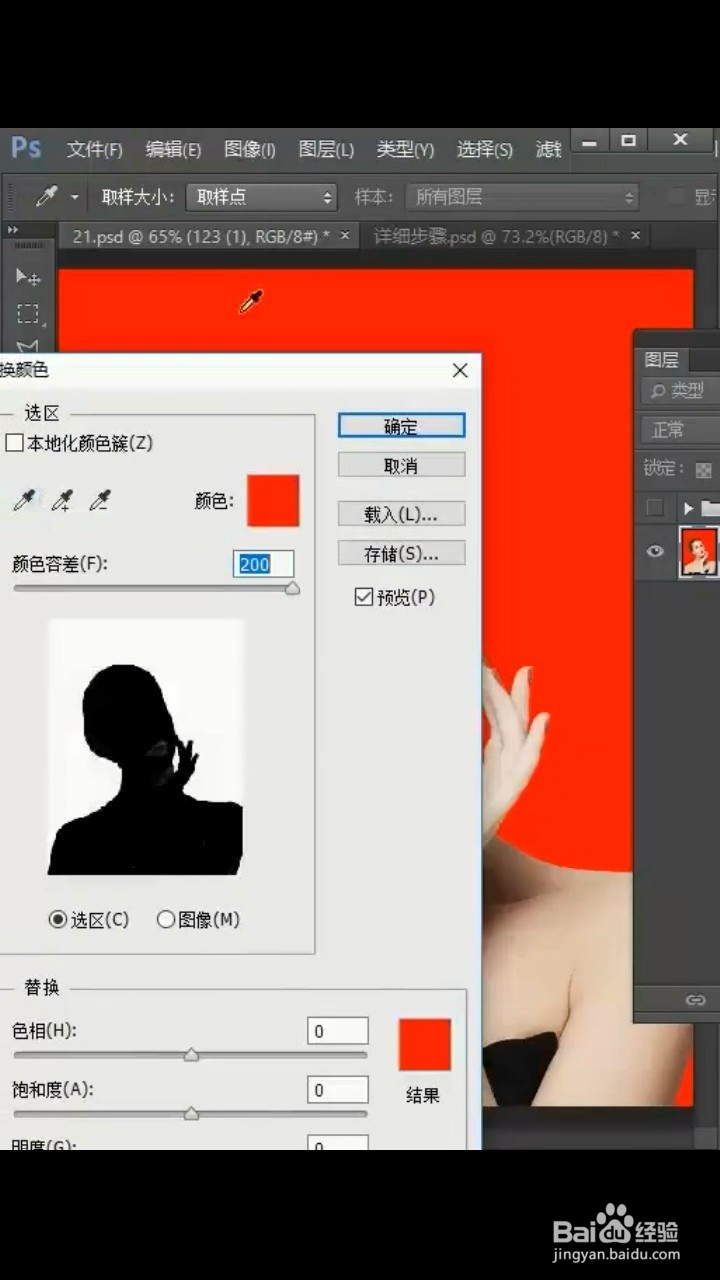Open the 取样大小 取样点 dropdown
720x1280 pixels.
[261, 197]
